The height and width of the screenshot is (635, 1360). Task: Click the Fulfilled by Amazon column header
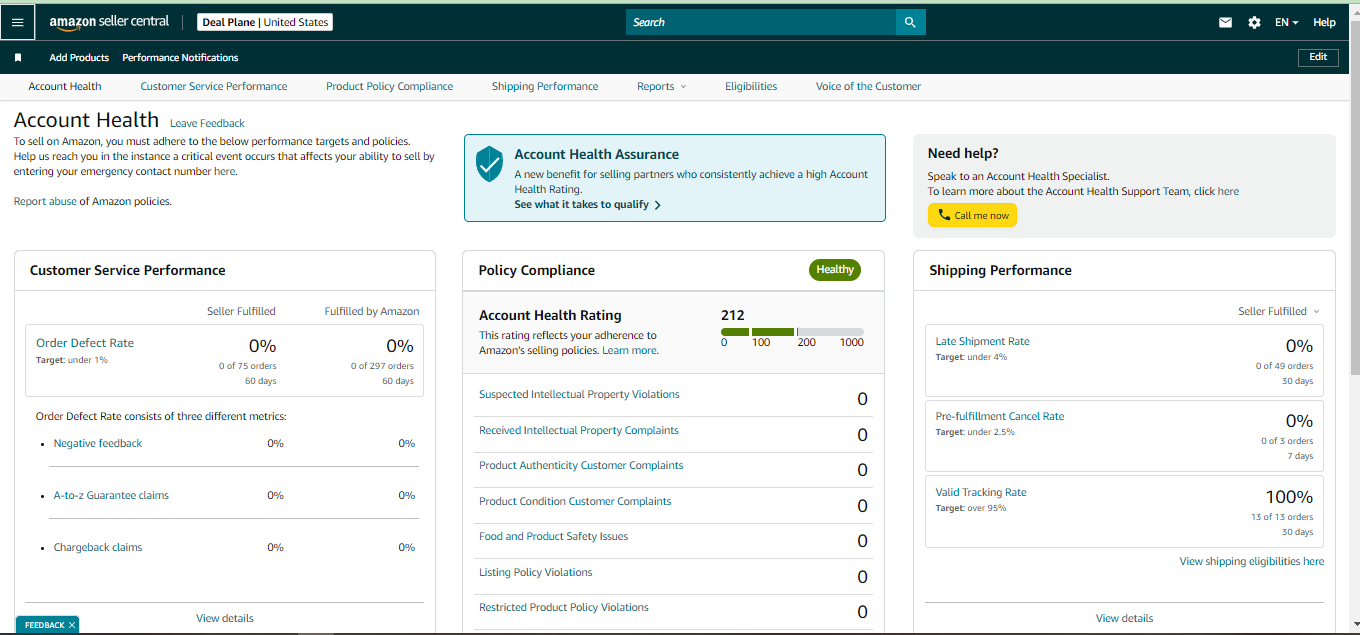click(372, 312)
